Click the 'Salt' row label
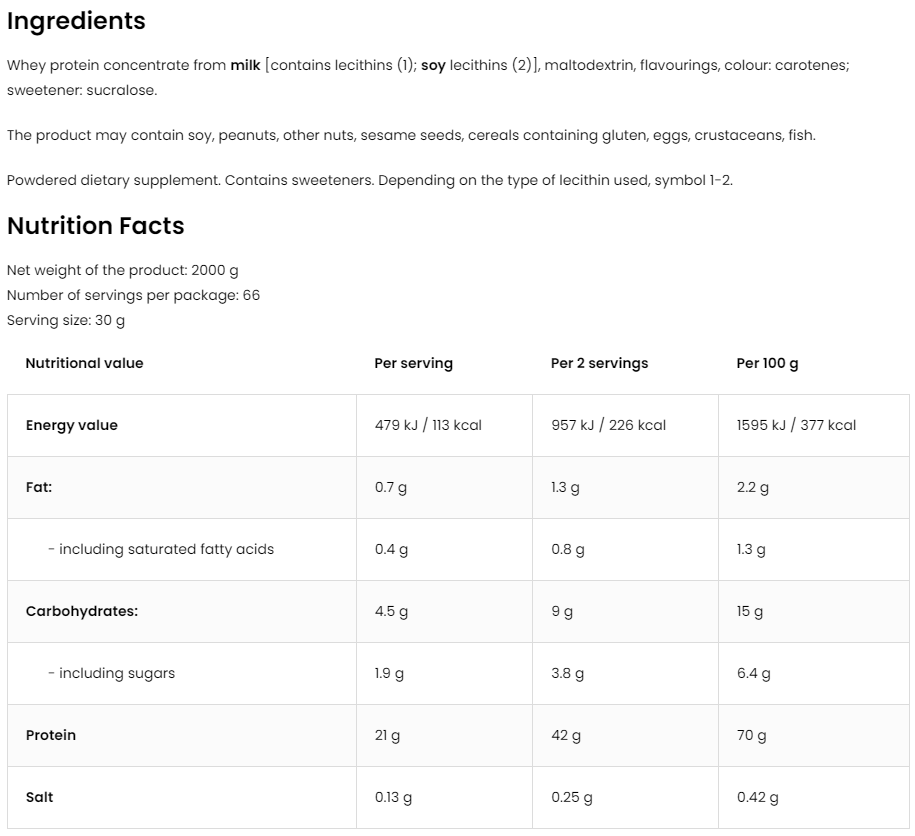 (x=39, y=797)
